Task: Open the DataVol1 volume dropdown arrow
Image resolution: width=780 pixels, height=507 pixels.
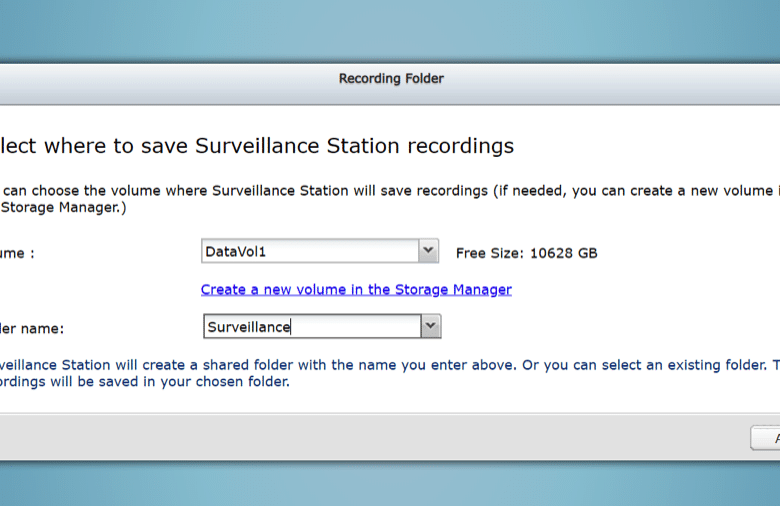Action: coord(428,251)
